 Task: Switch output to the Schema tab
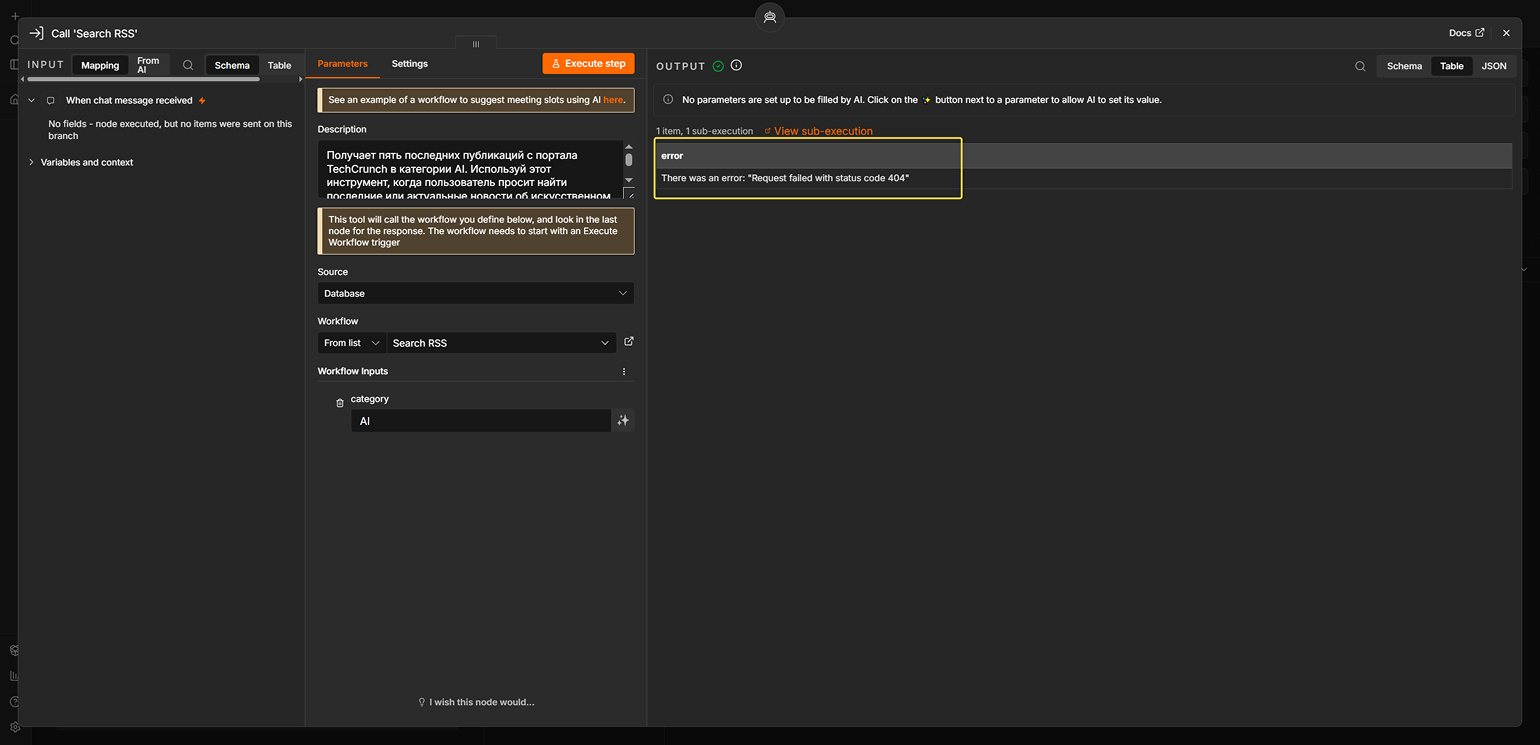point(1404,66)
